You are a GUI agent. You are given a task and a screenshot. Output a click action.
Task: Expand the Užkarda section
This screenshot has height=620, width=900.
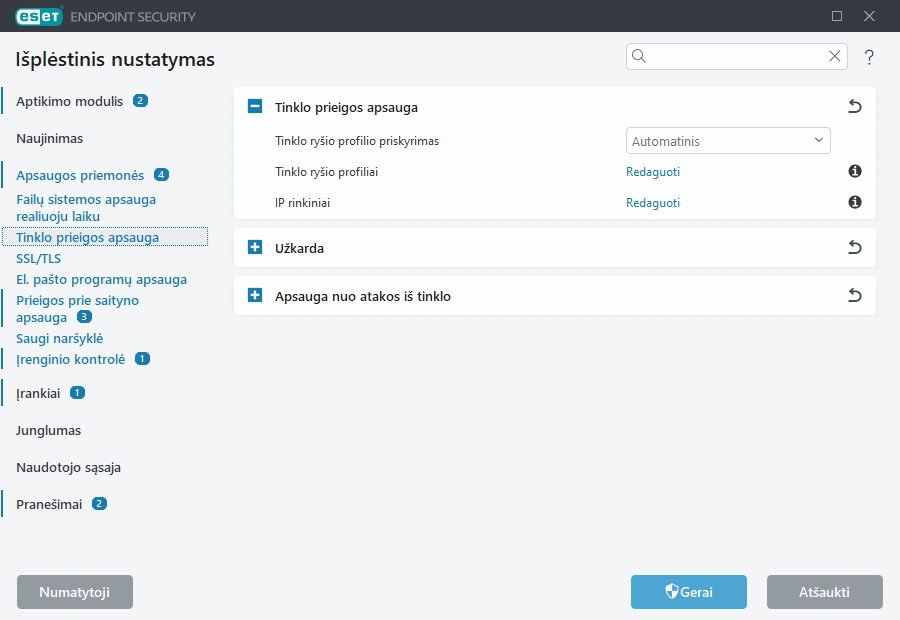(x=255, y=247)
